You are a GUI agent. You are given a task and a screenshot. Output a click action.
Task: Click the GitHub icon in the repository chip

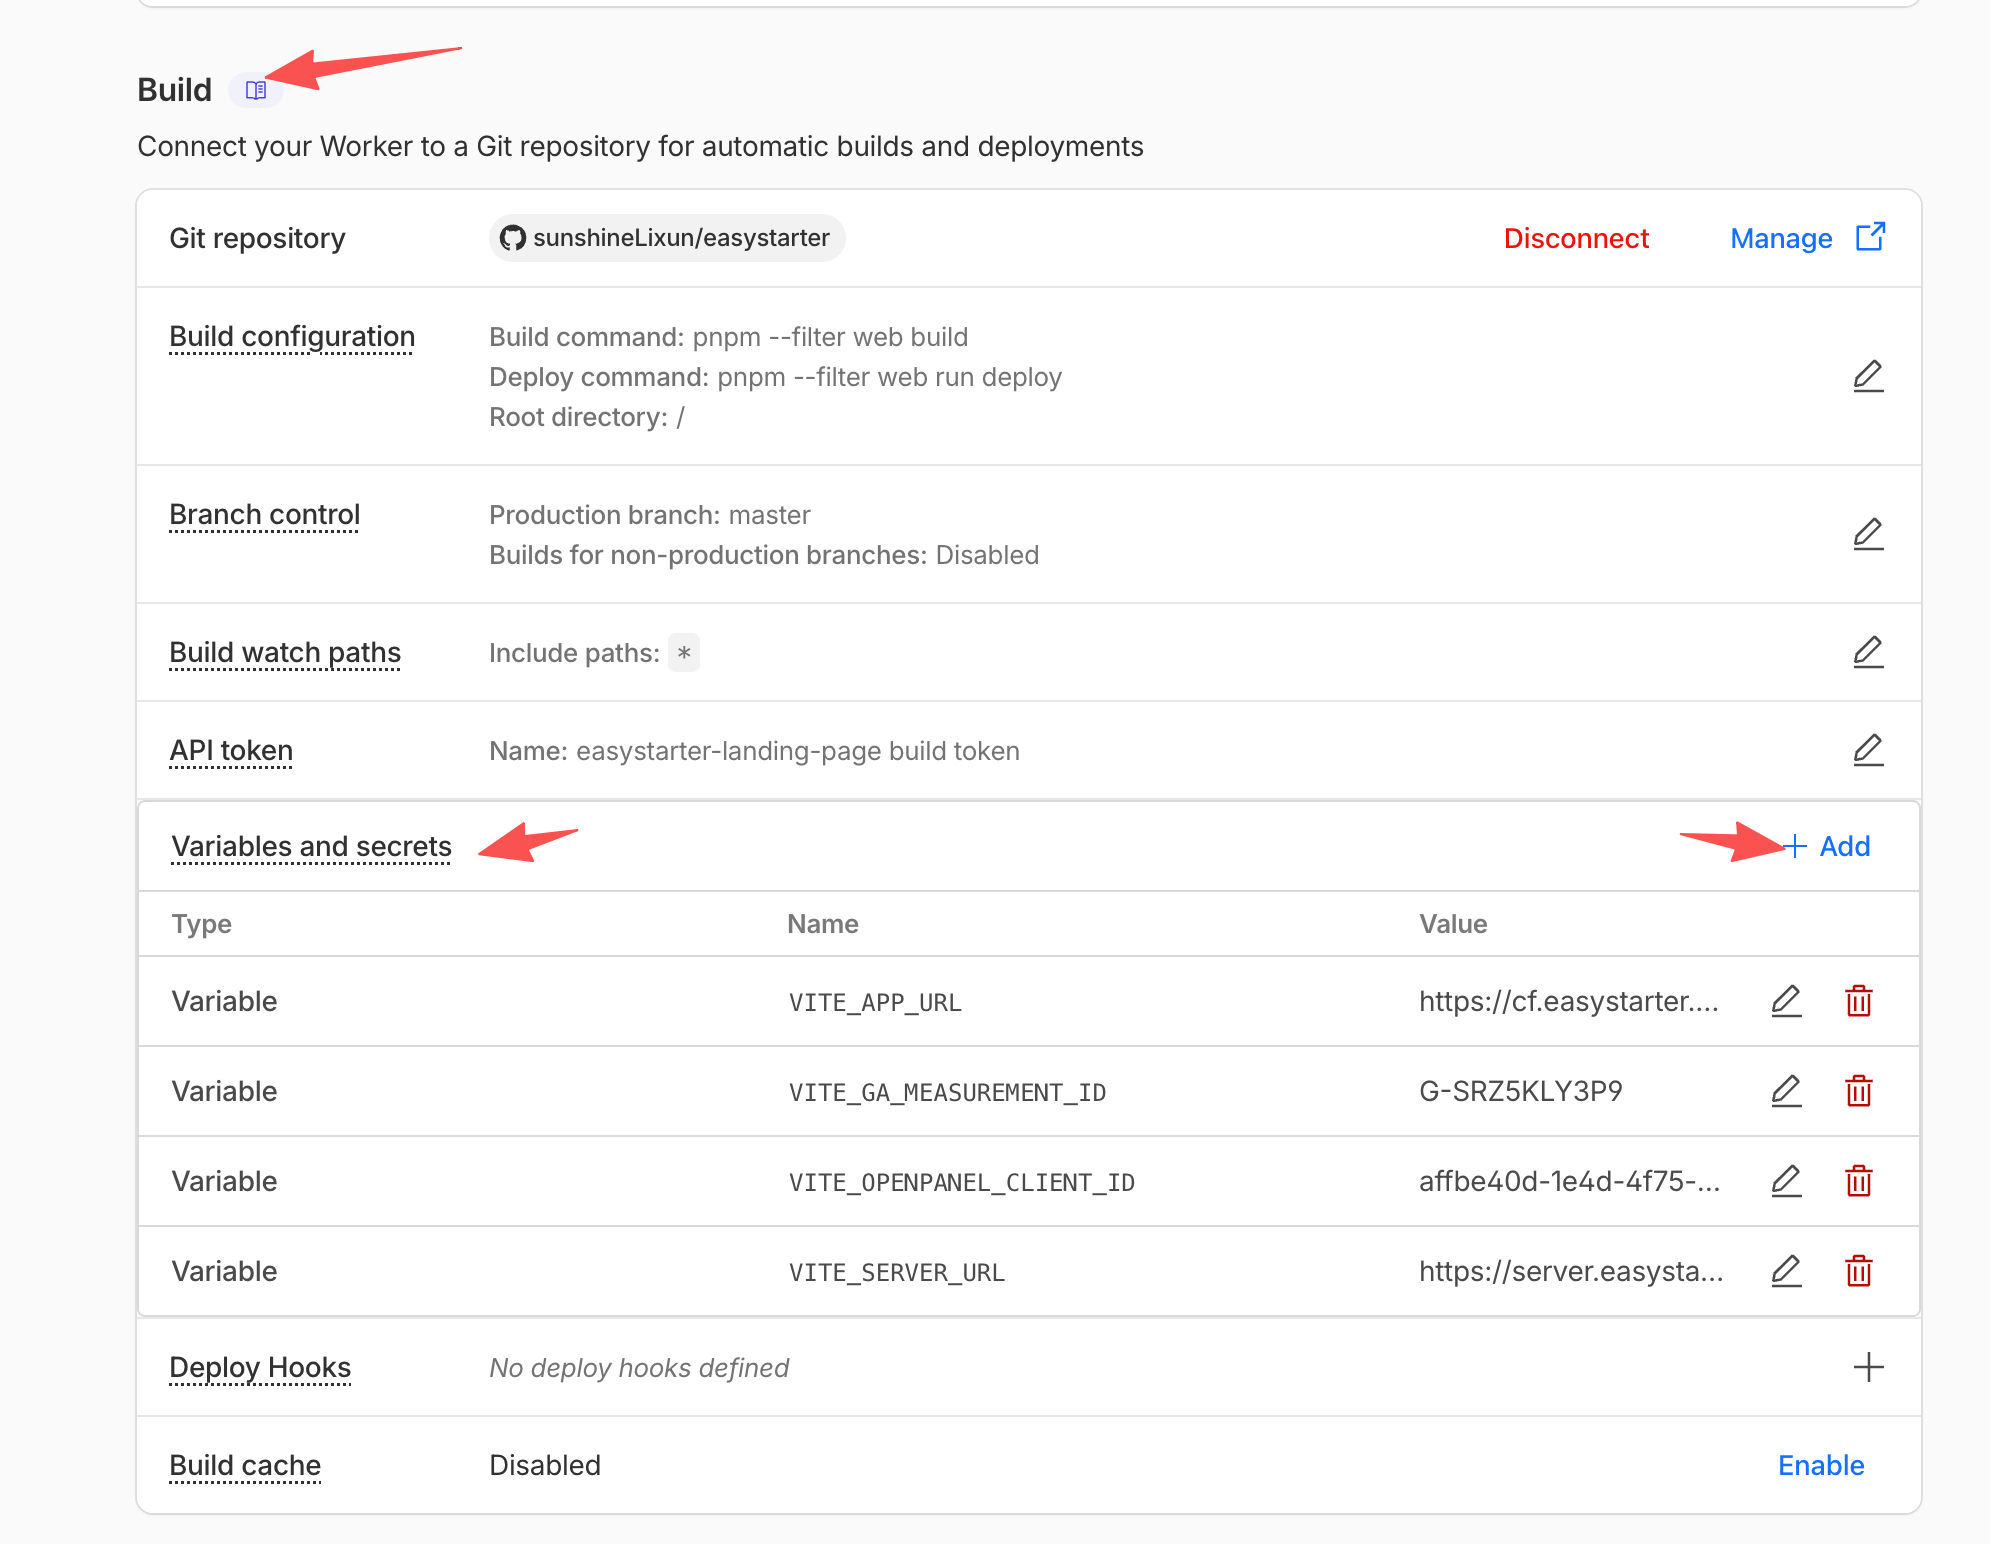(513, 238)
